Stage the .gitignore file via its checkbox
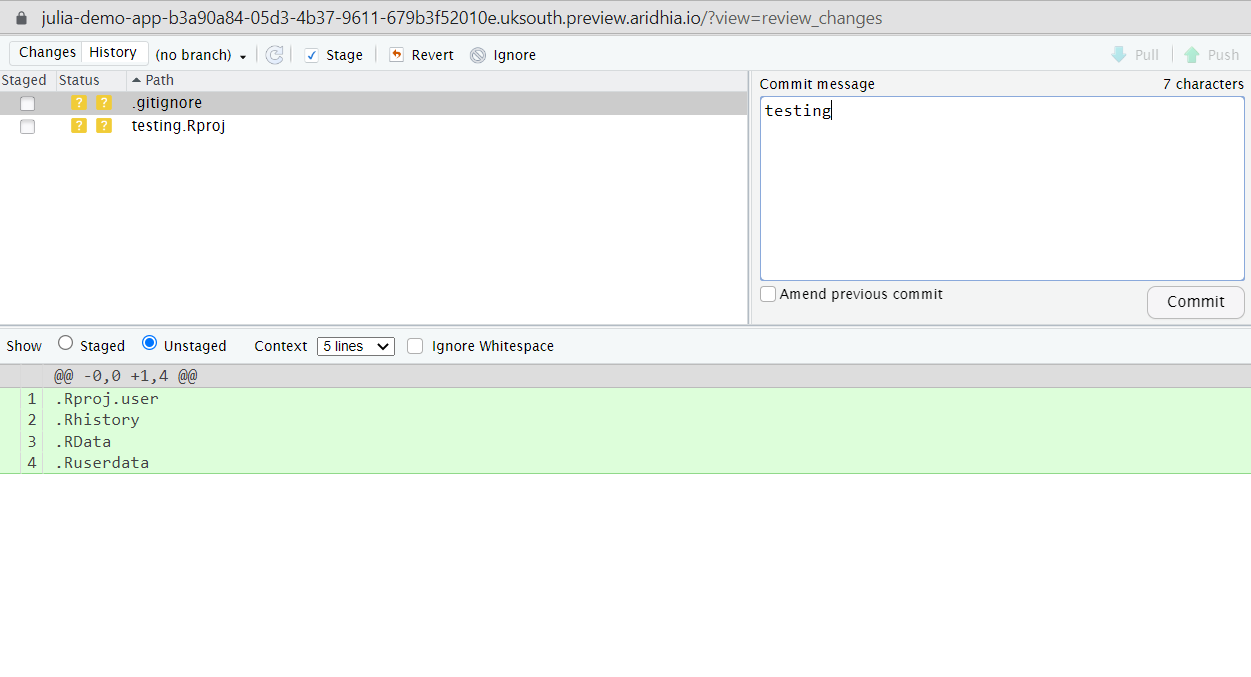 27,103
